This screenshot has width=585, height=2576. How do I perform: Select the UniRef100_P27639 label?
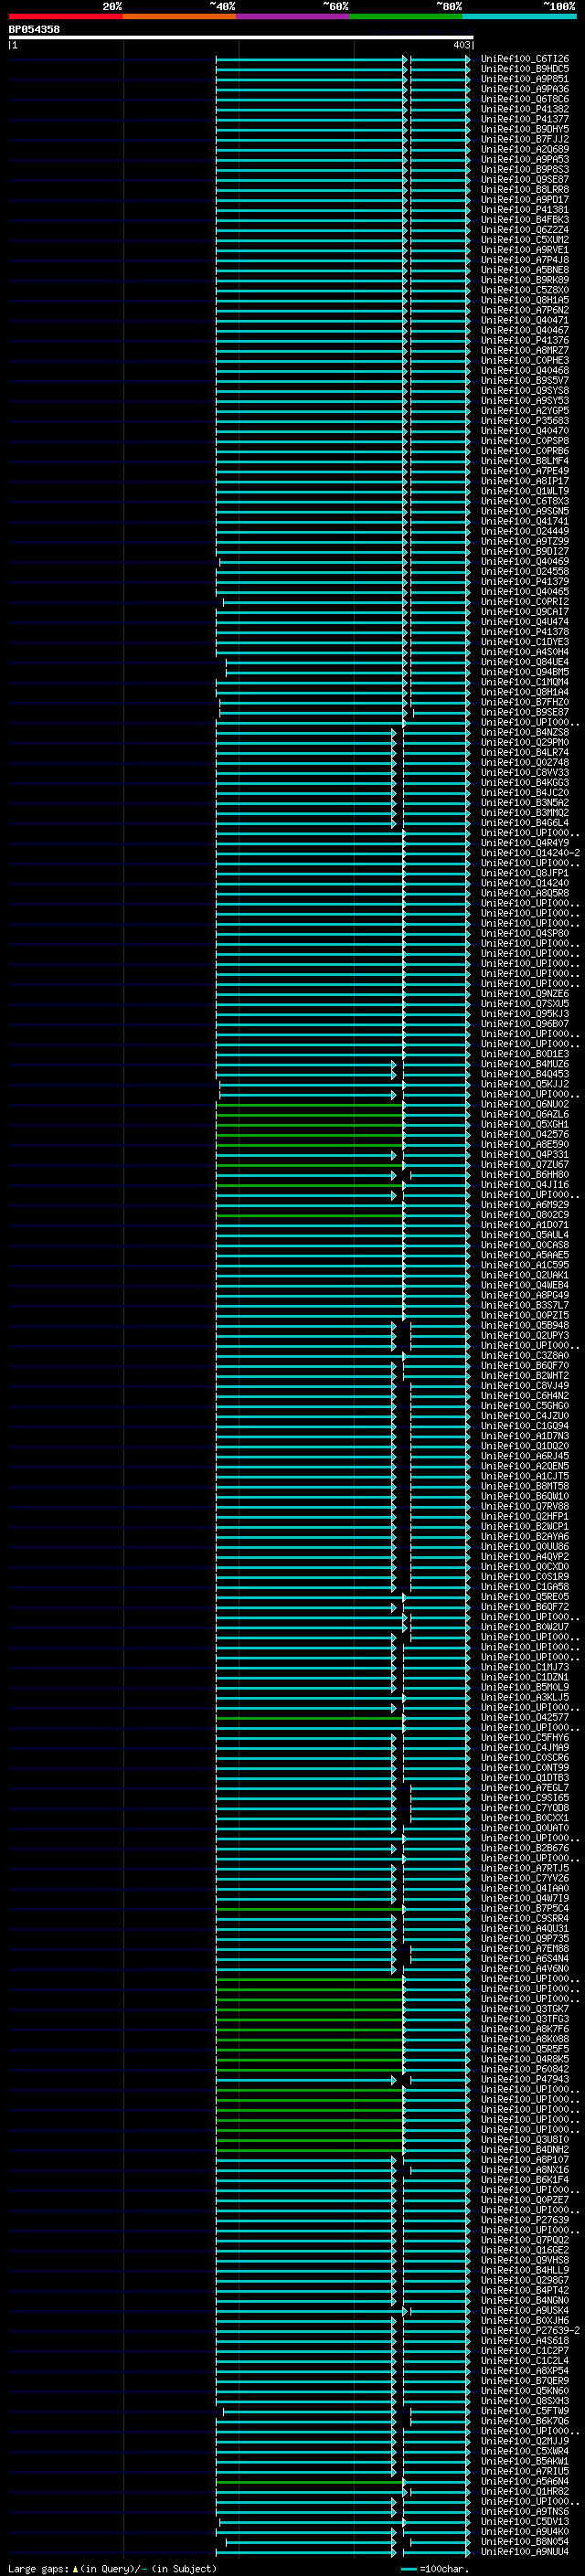click(525, 2220)
